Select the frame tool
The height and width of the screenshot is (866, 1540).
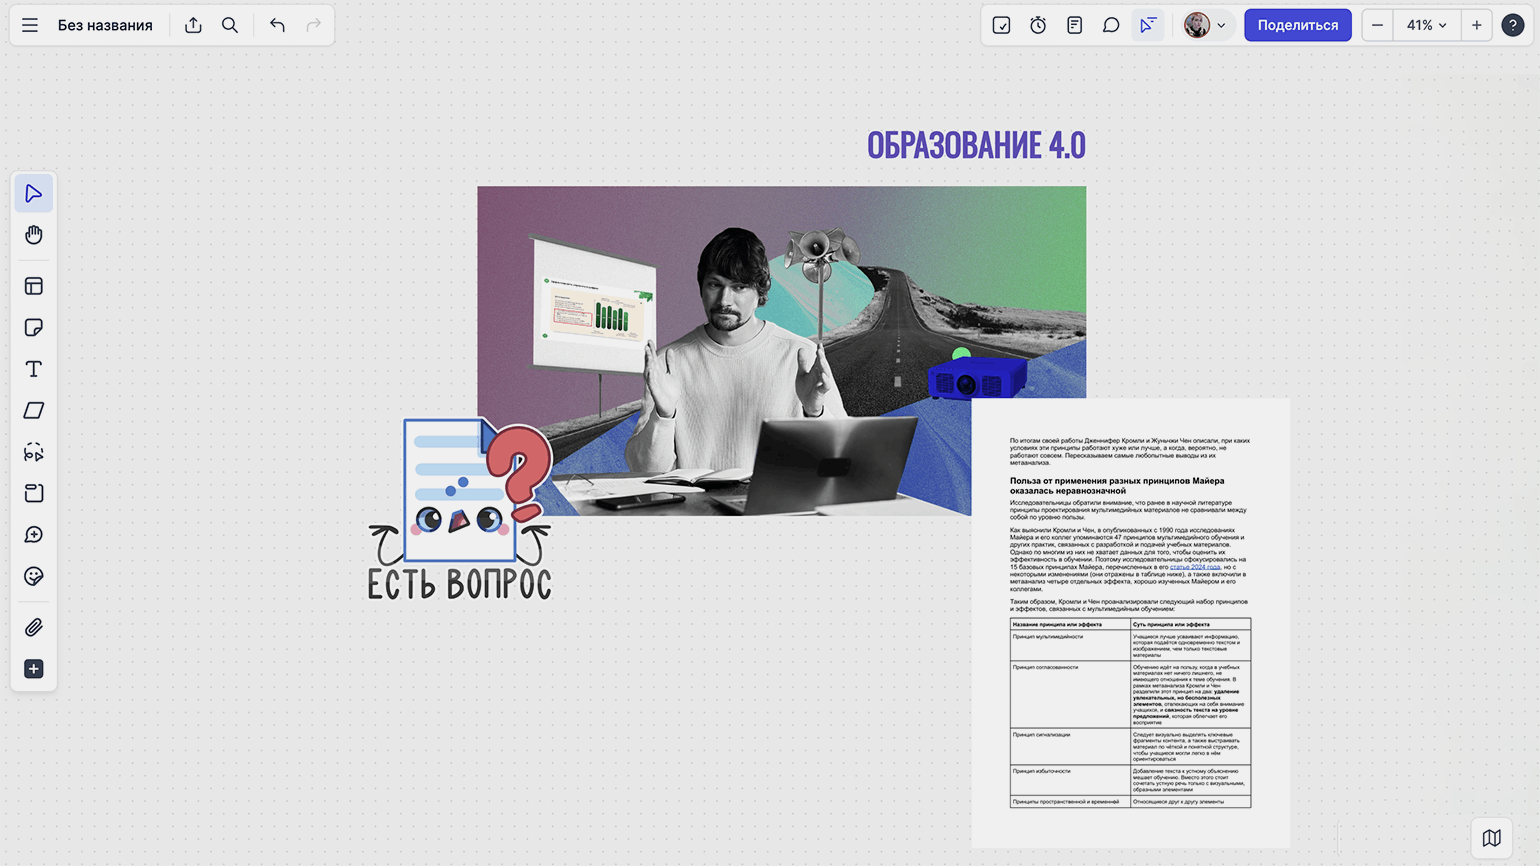33,493
